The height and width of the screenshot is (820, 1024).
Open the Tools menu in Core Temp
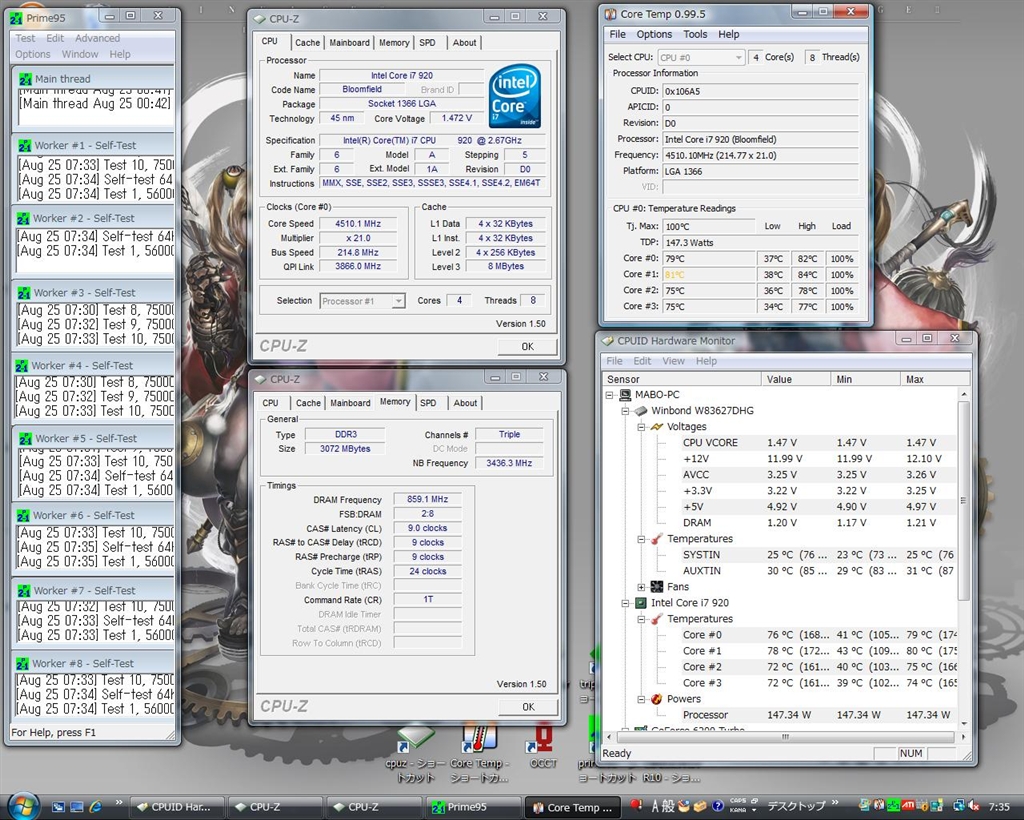tap(695, 34)
